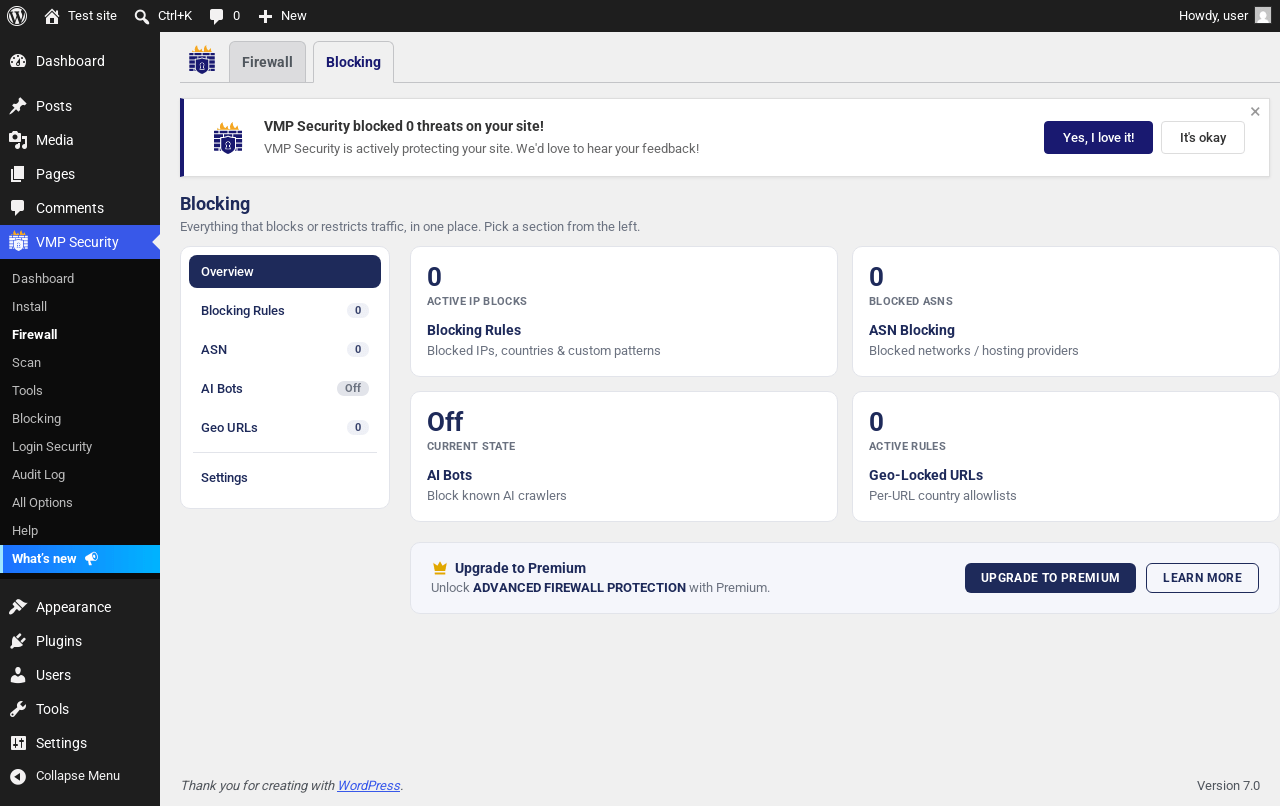Image resolution: width=1280 pixels, height=806 pixels.
Task: Click the Collapse Menu arrow icon
Action: point(18,776)
